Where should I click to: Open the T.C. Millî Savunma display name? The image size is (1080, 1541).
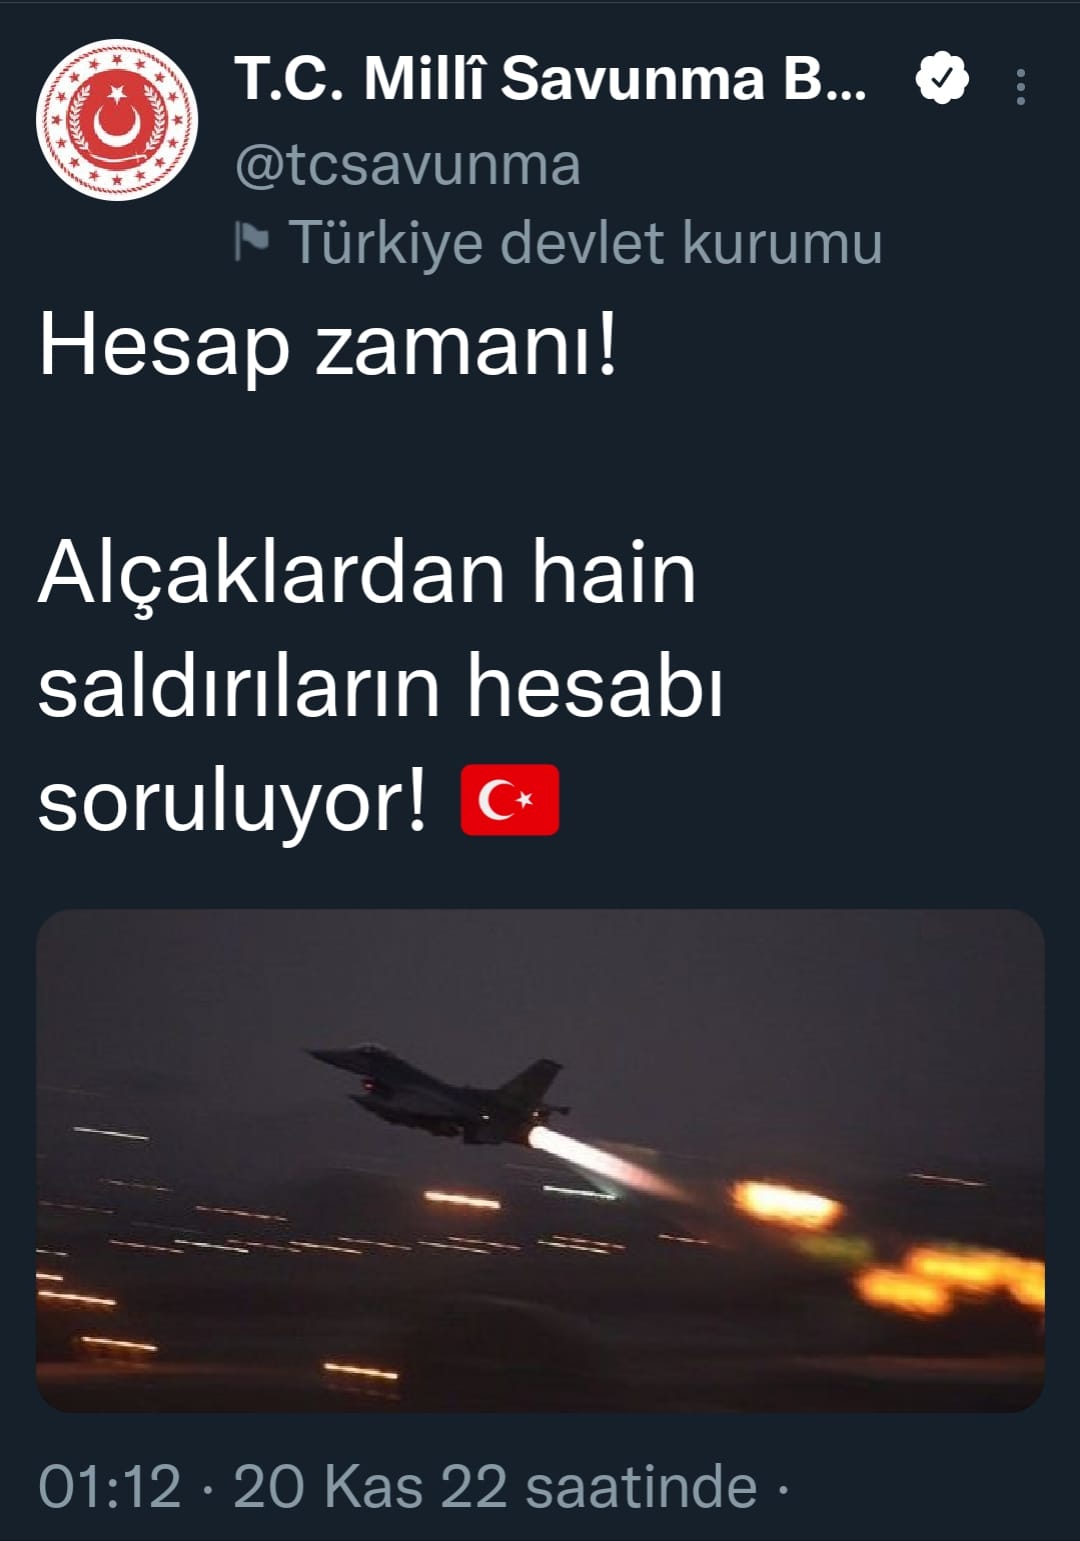pos(551,79)
